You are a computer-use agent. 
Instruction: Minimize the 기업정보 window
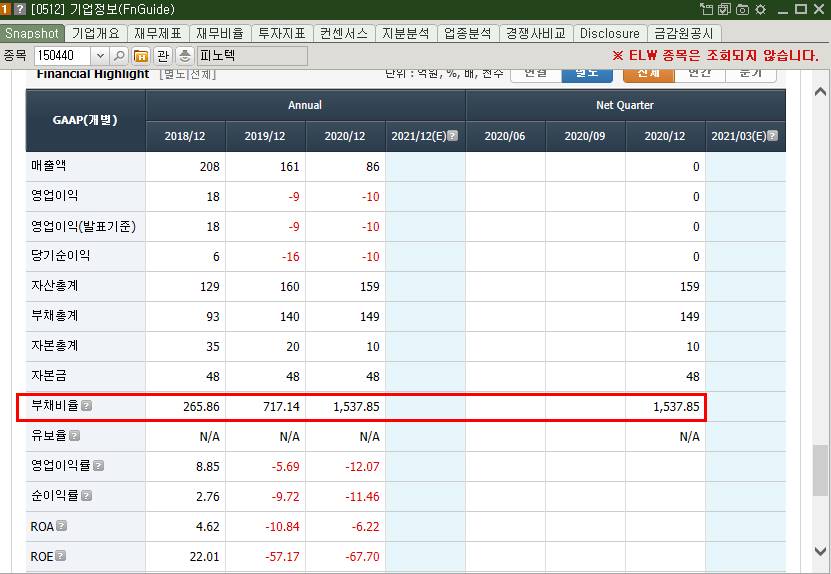[783, 11]
